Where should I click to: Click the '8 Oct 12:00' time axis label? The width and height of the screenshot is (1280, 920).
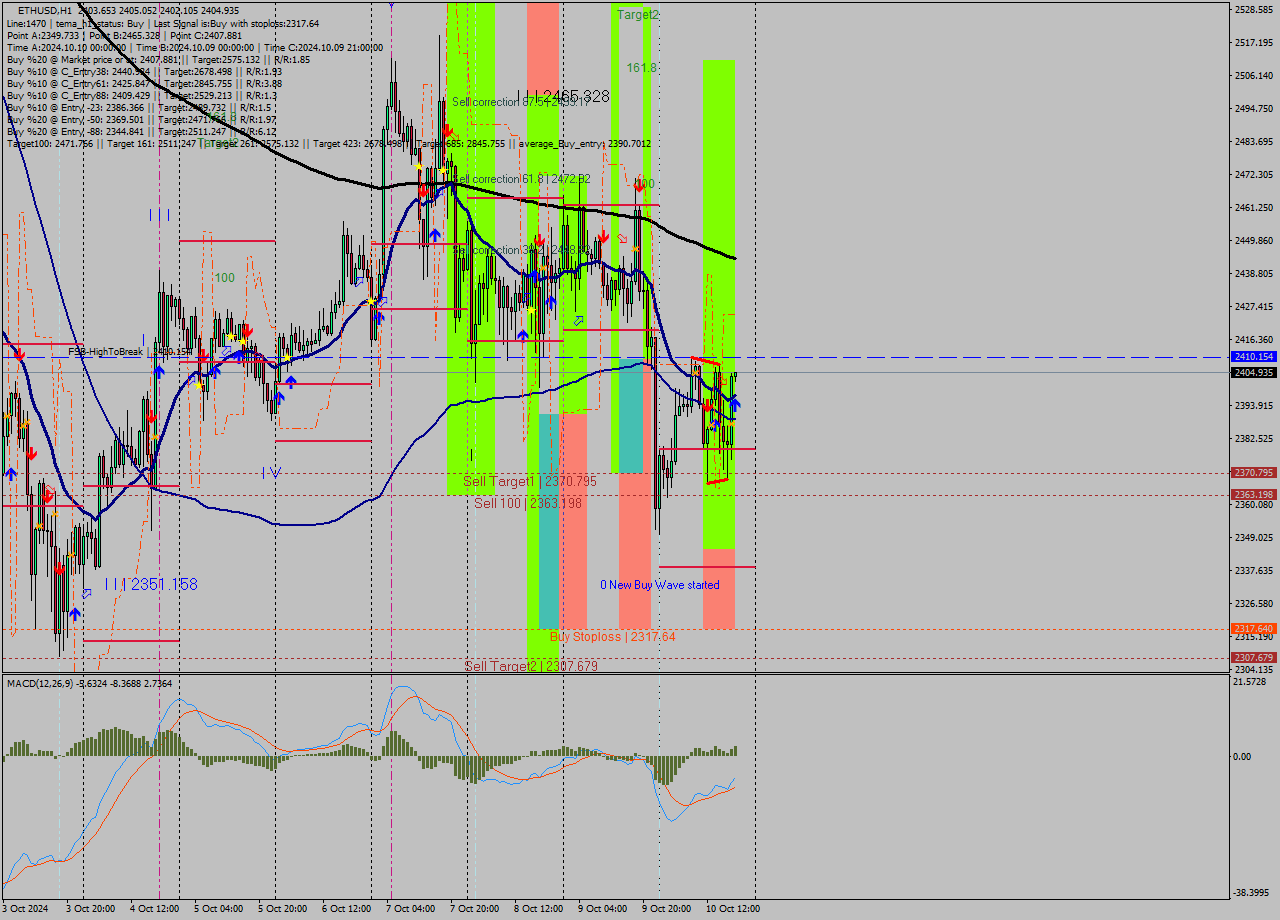pos(538,909)
